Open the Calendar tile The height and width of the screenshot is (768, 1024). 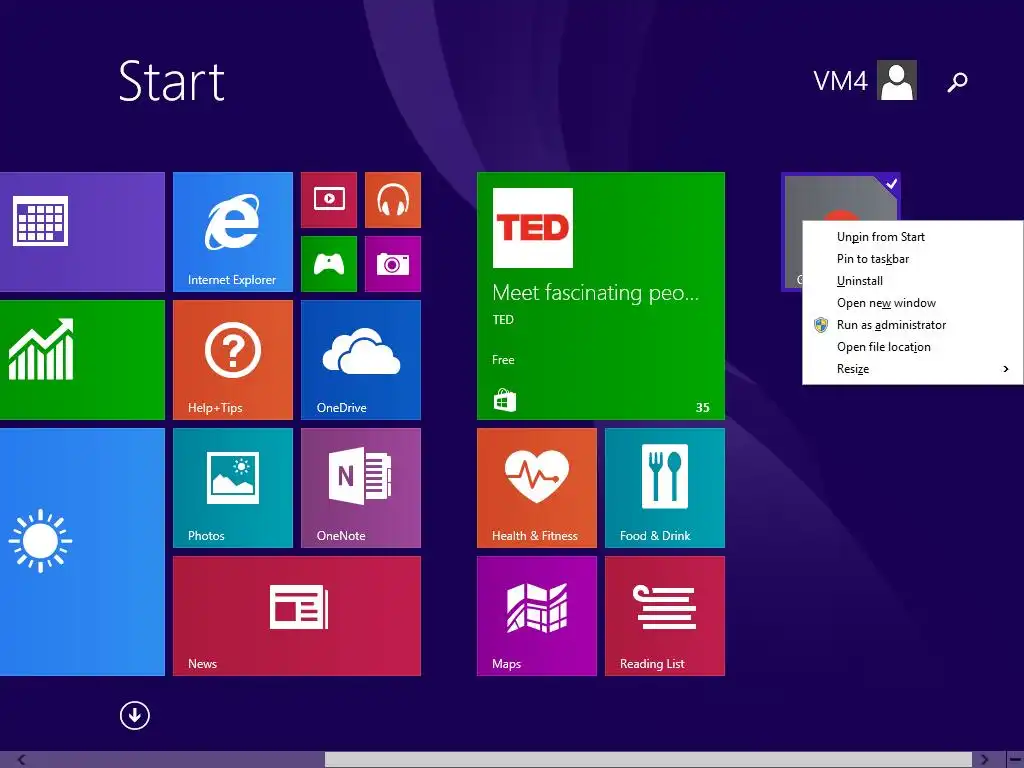pos(82,232)
